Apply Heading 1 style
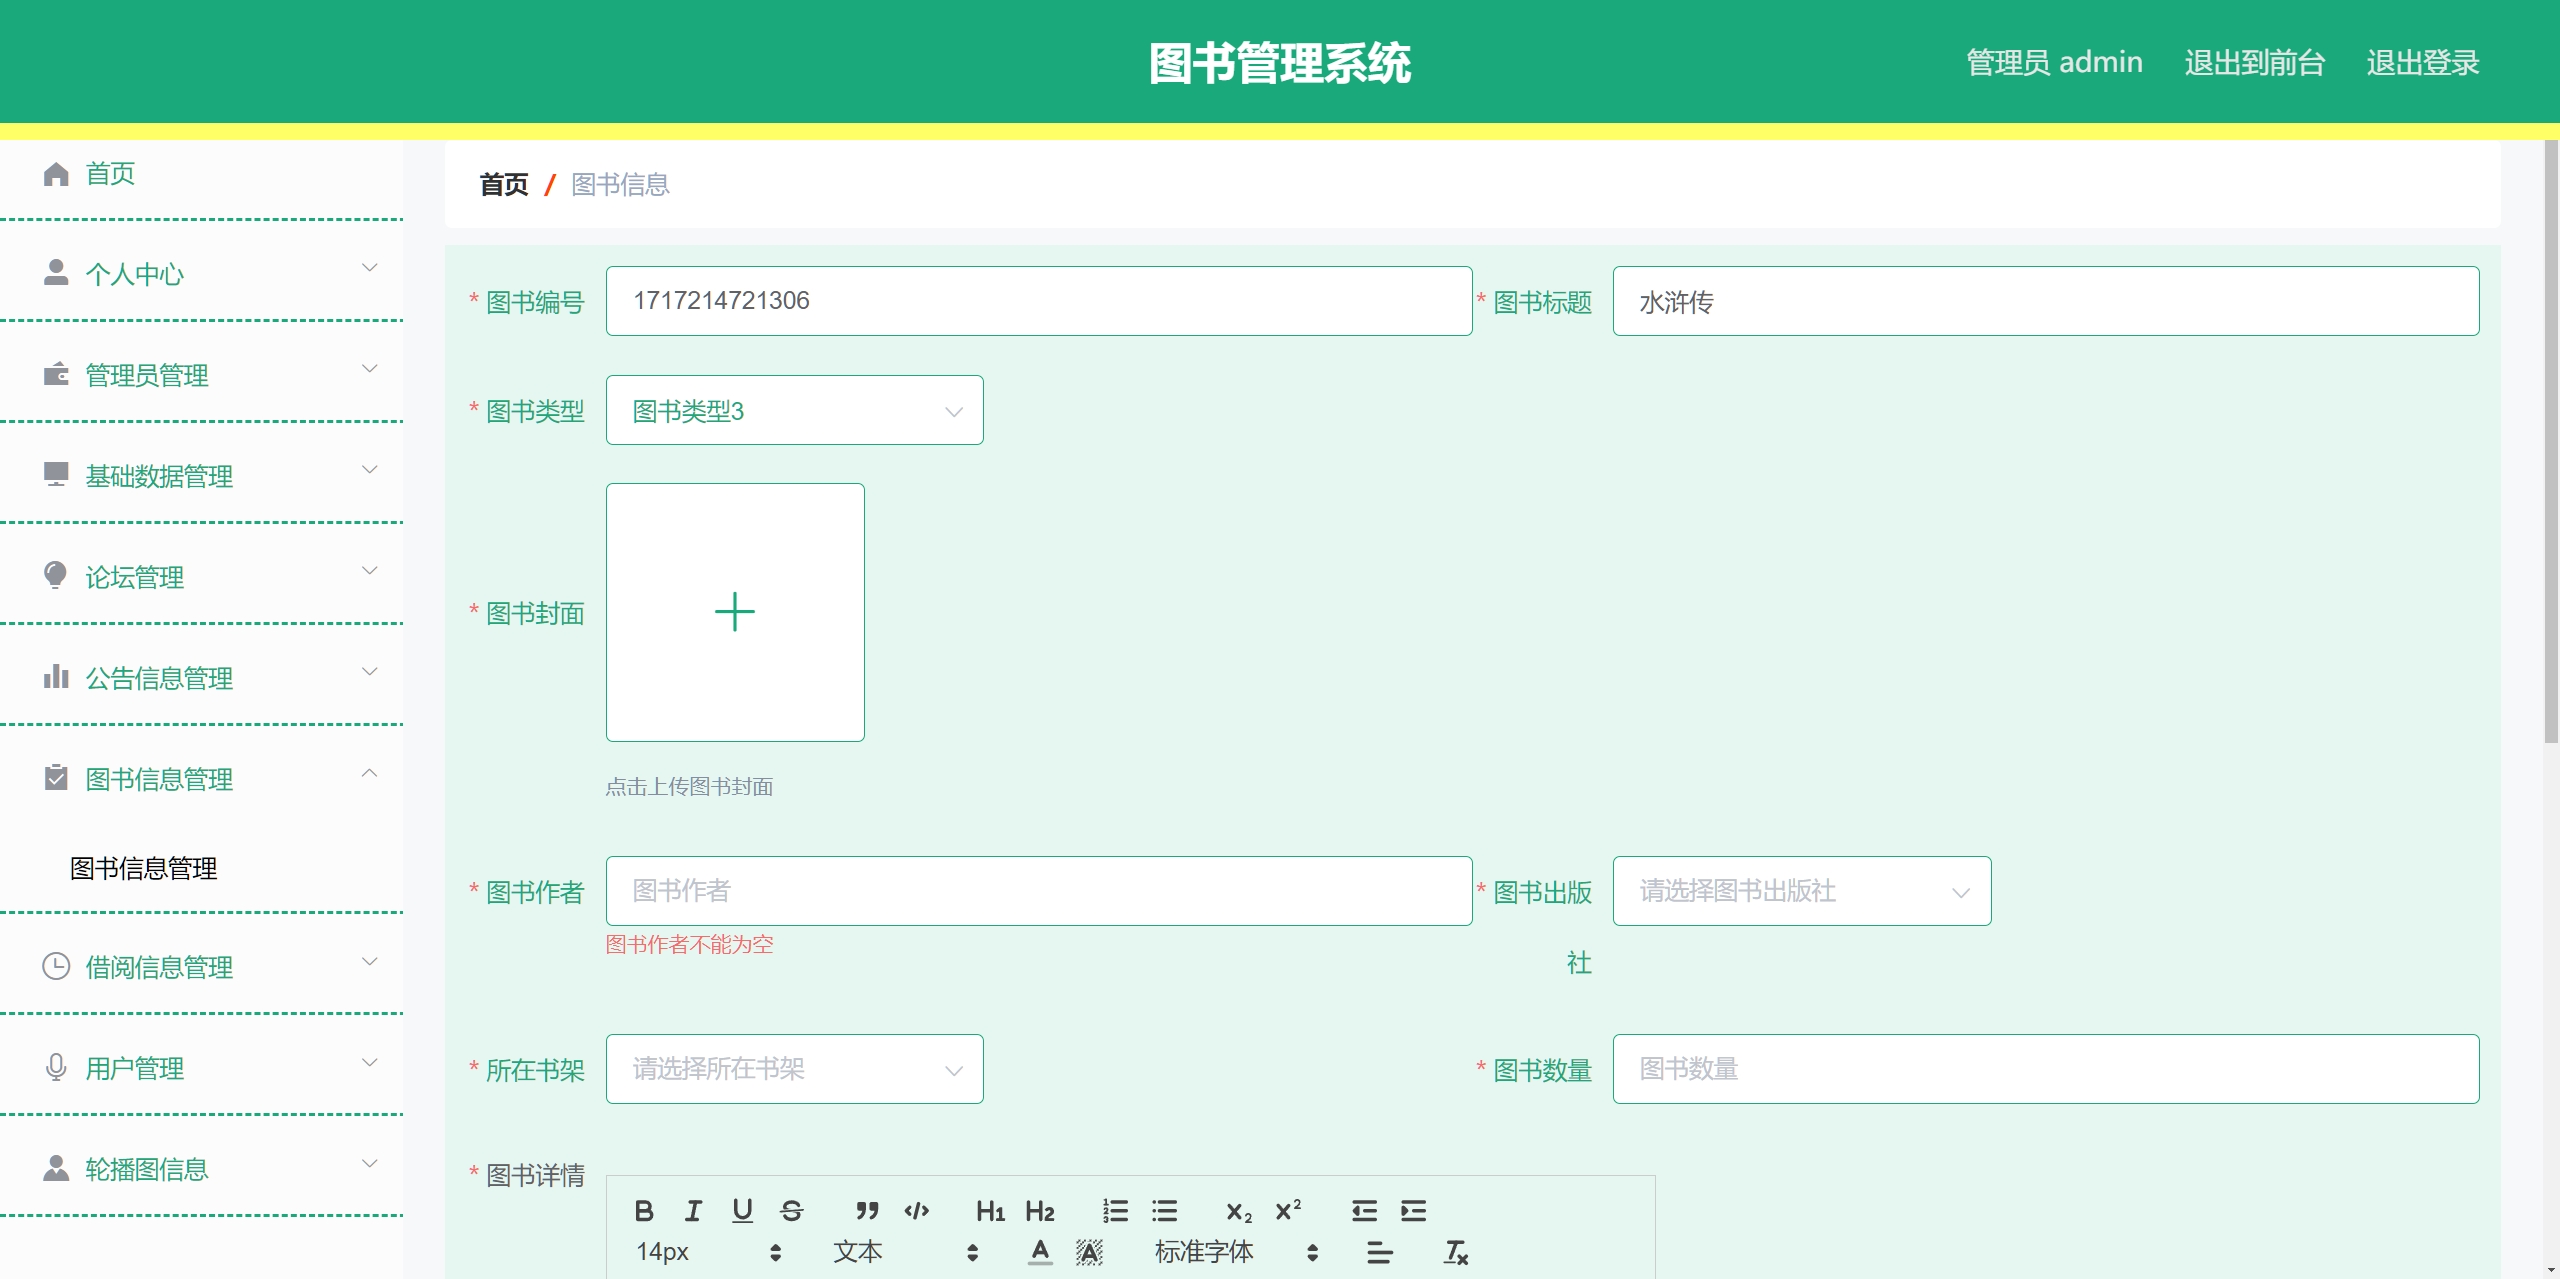Image resolution: width=2560 pixels, height=1279 pixels. [990, 1211]
